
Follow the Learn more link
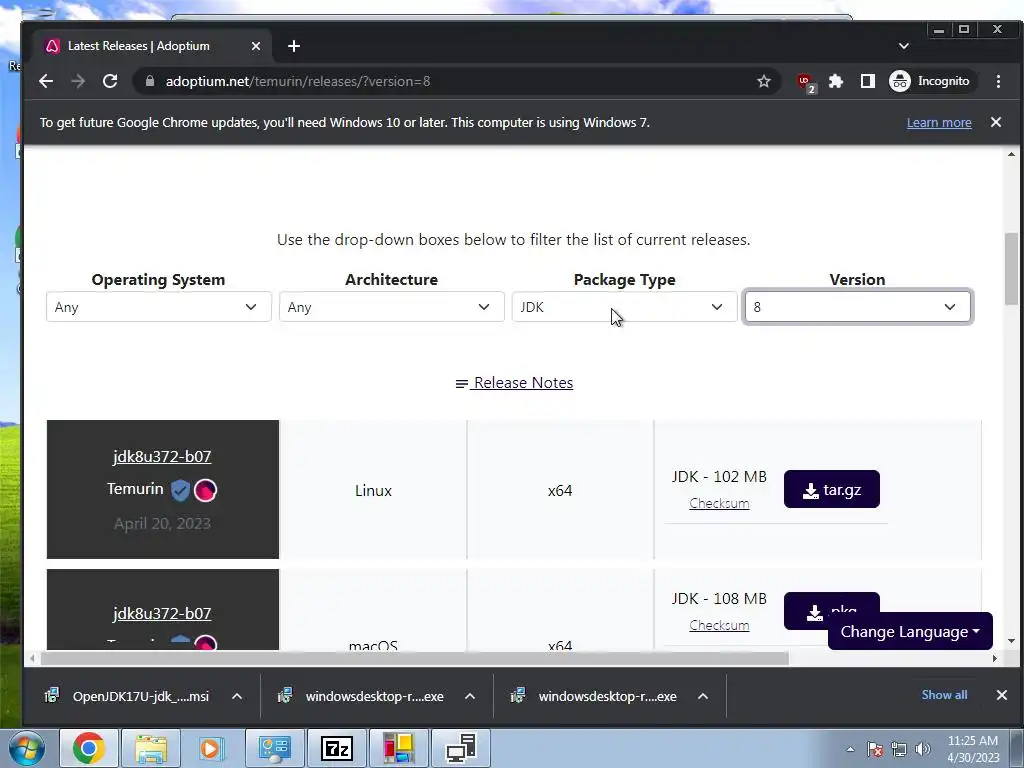[938, 123]
